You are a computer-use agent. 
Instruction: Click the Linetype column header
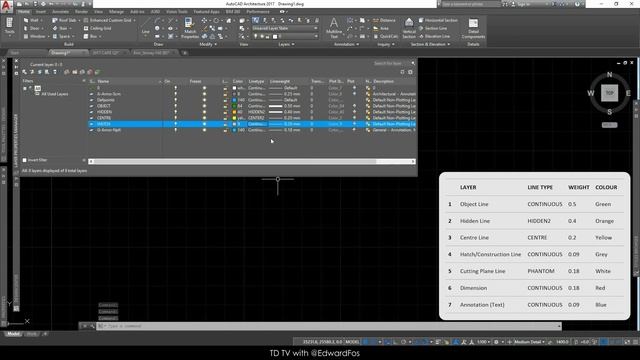point(257,81)
